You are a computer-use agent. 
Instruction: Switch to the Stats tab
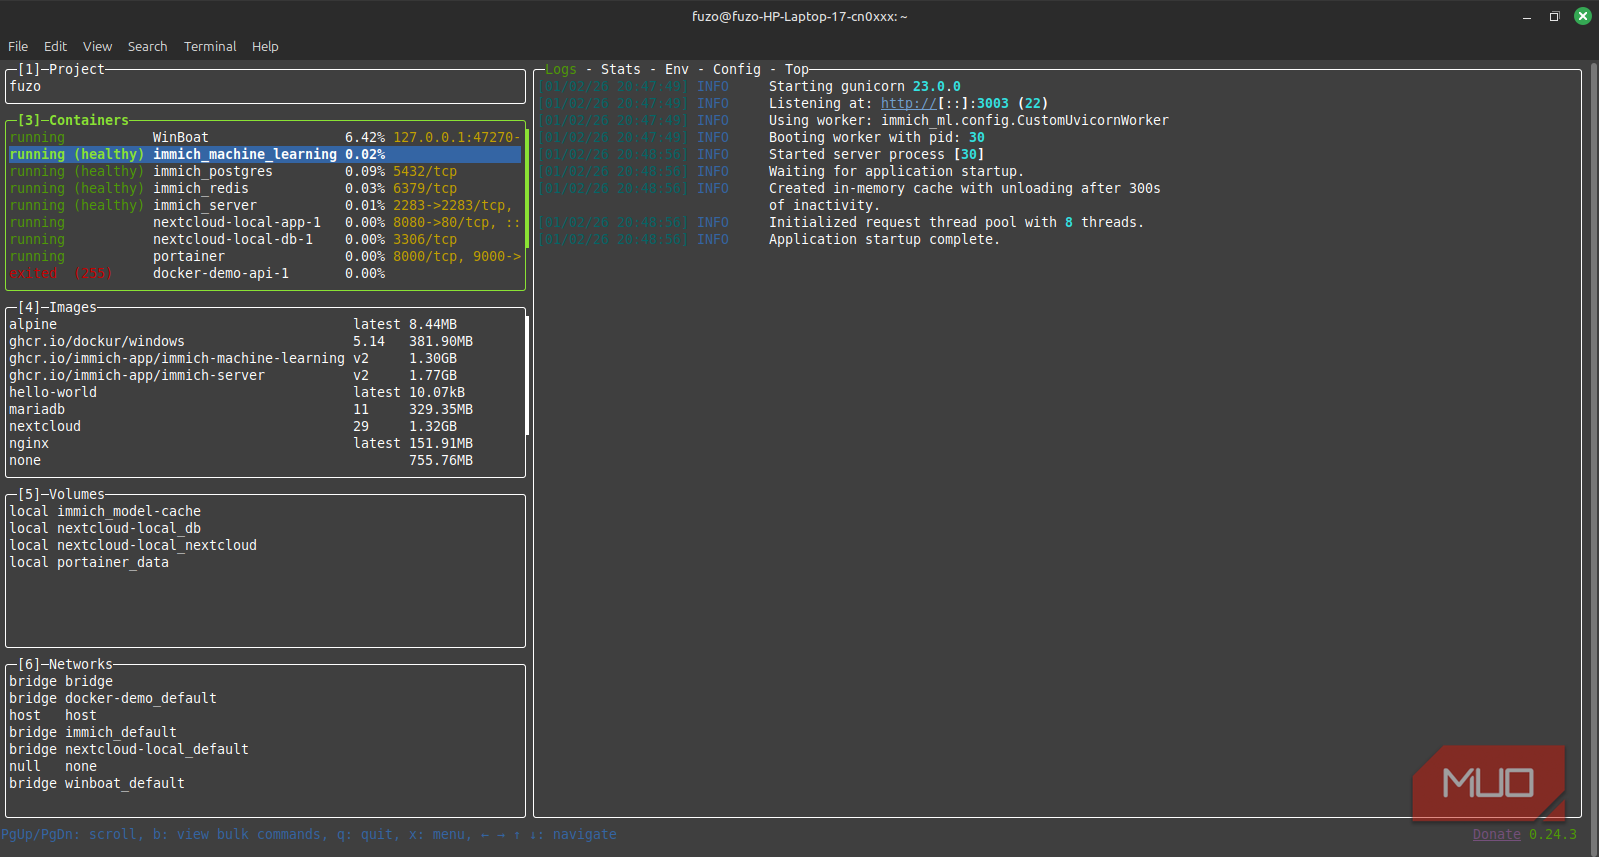click(621, 69)
